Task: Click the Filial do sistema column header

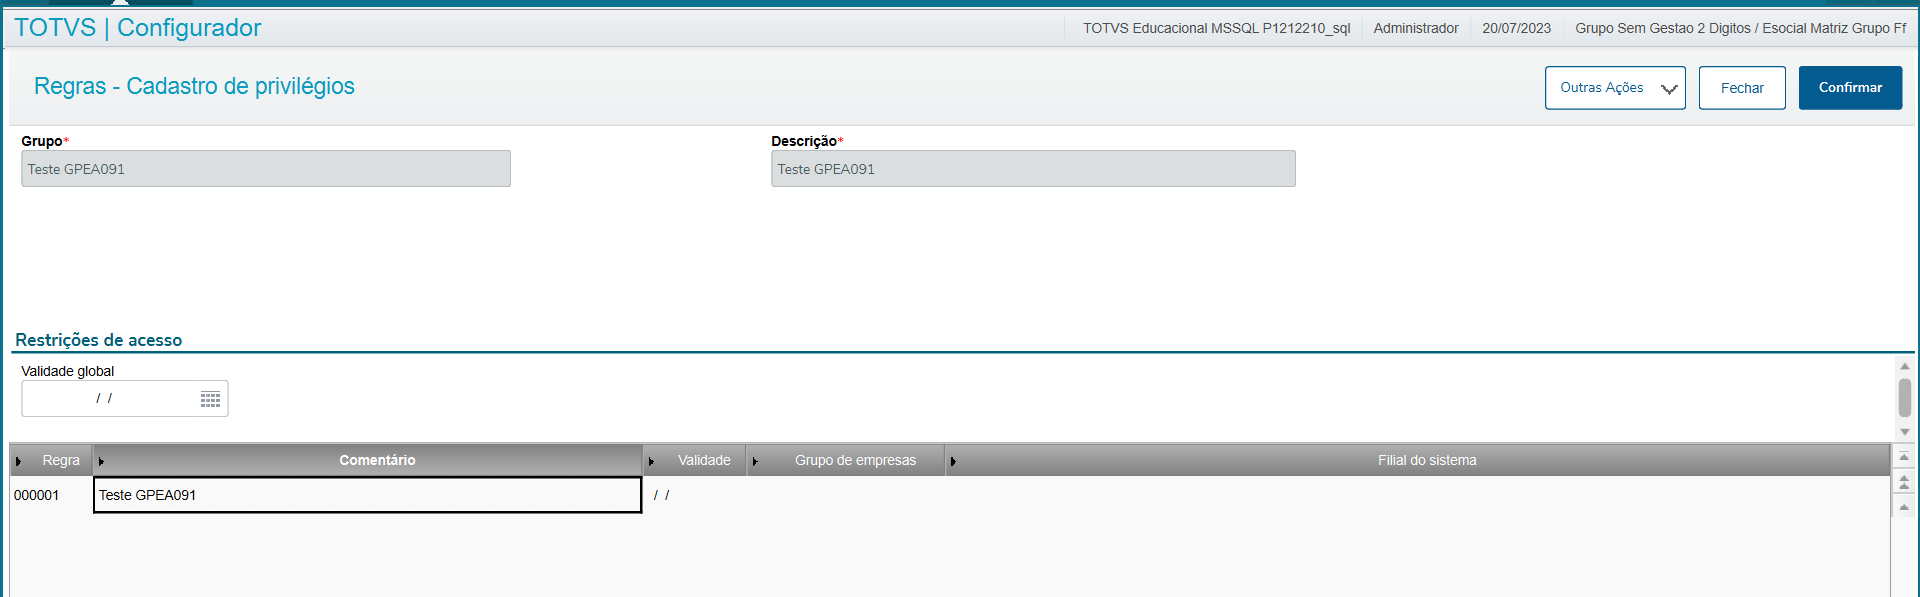Action: tap(1417, 460)
